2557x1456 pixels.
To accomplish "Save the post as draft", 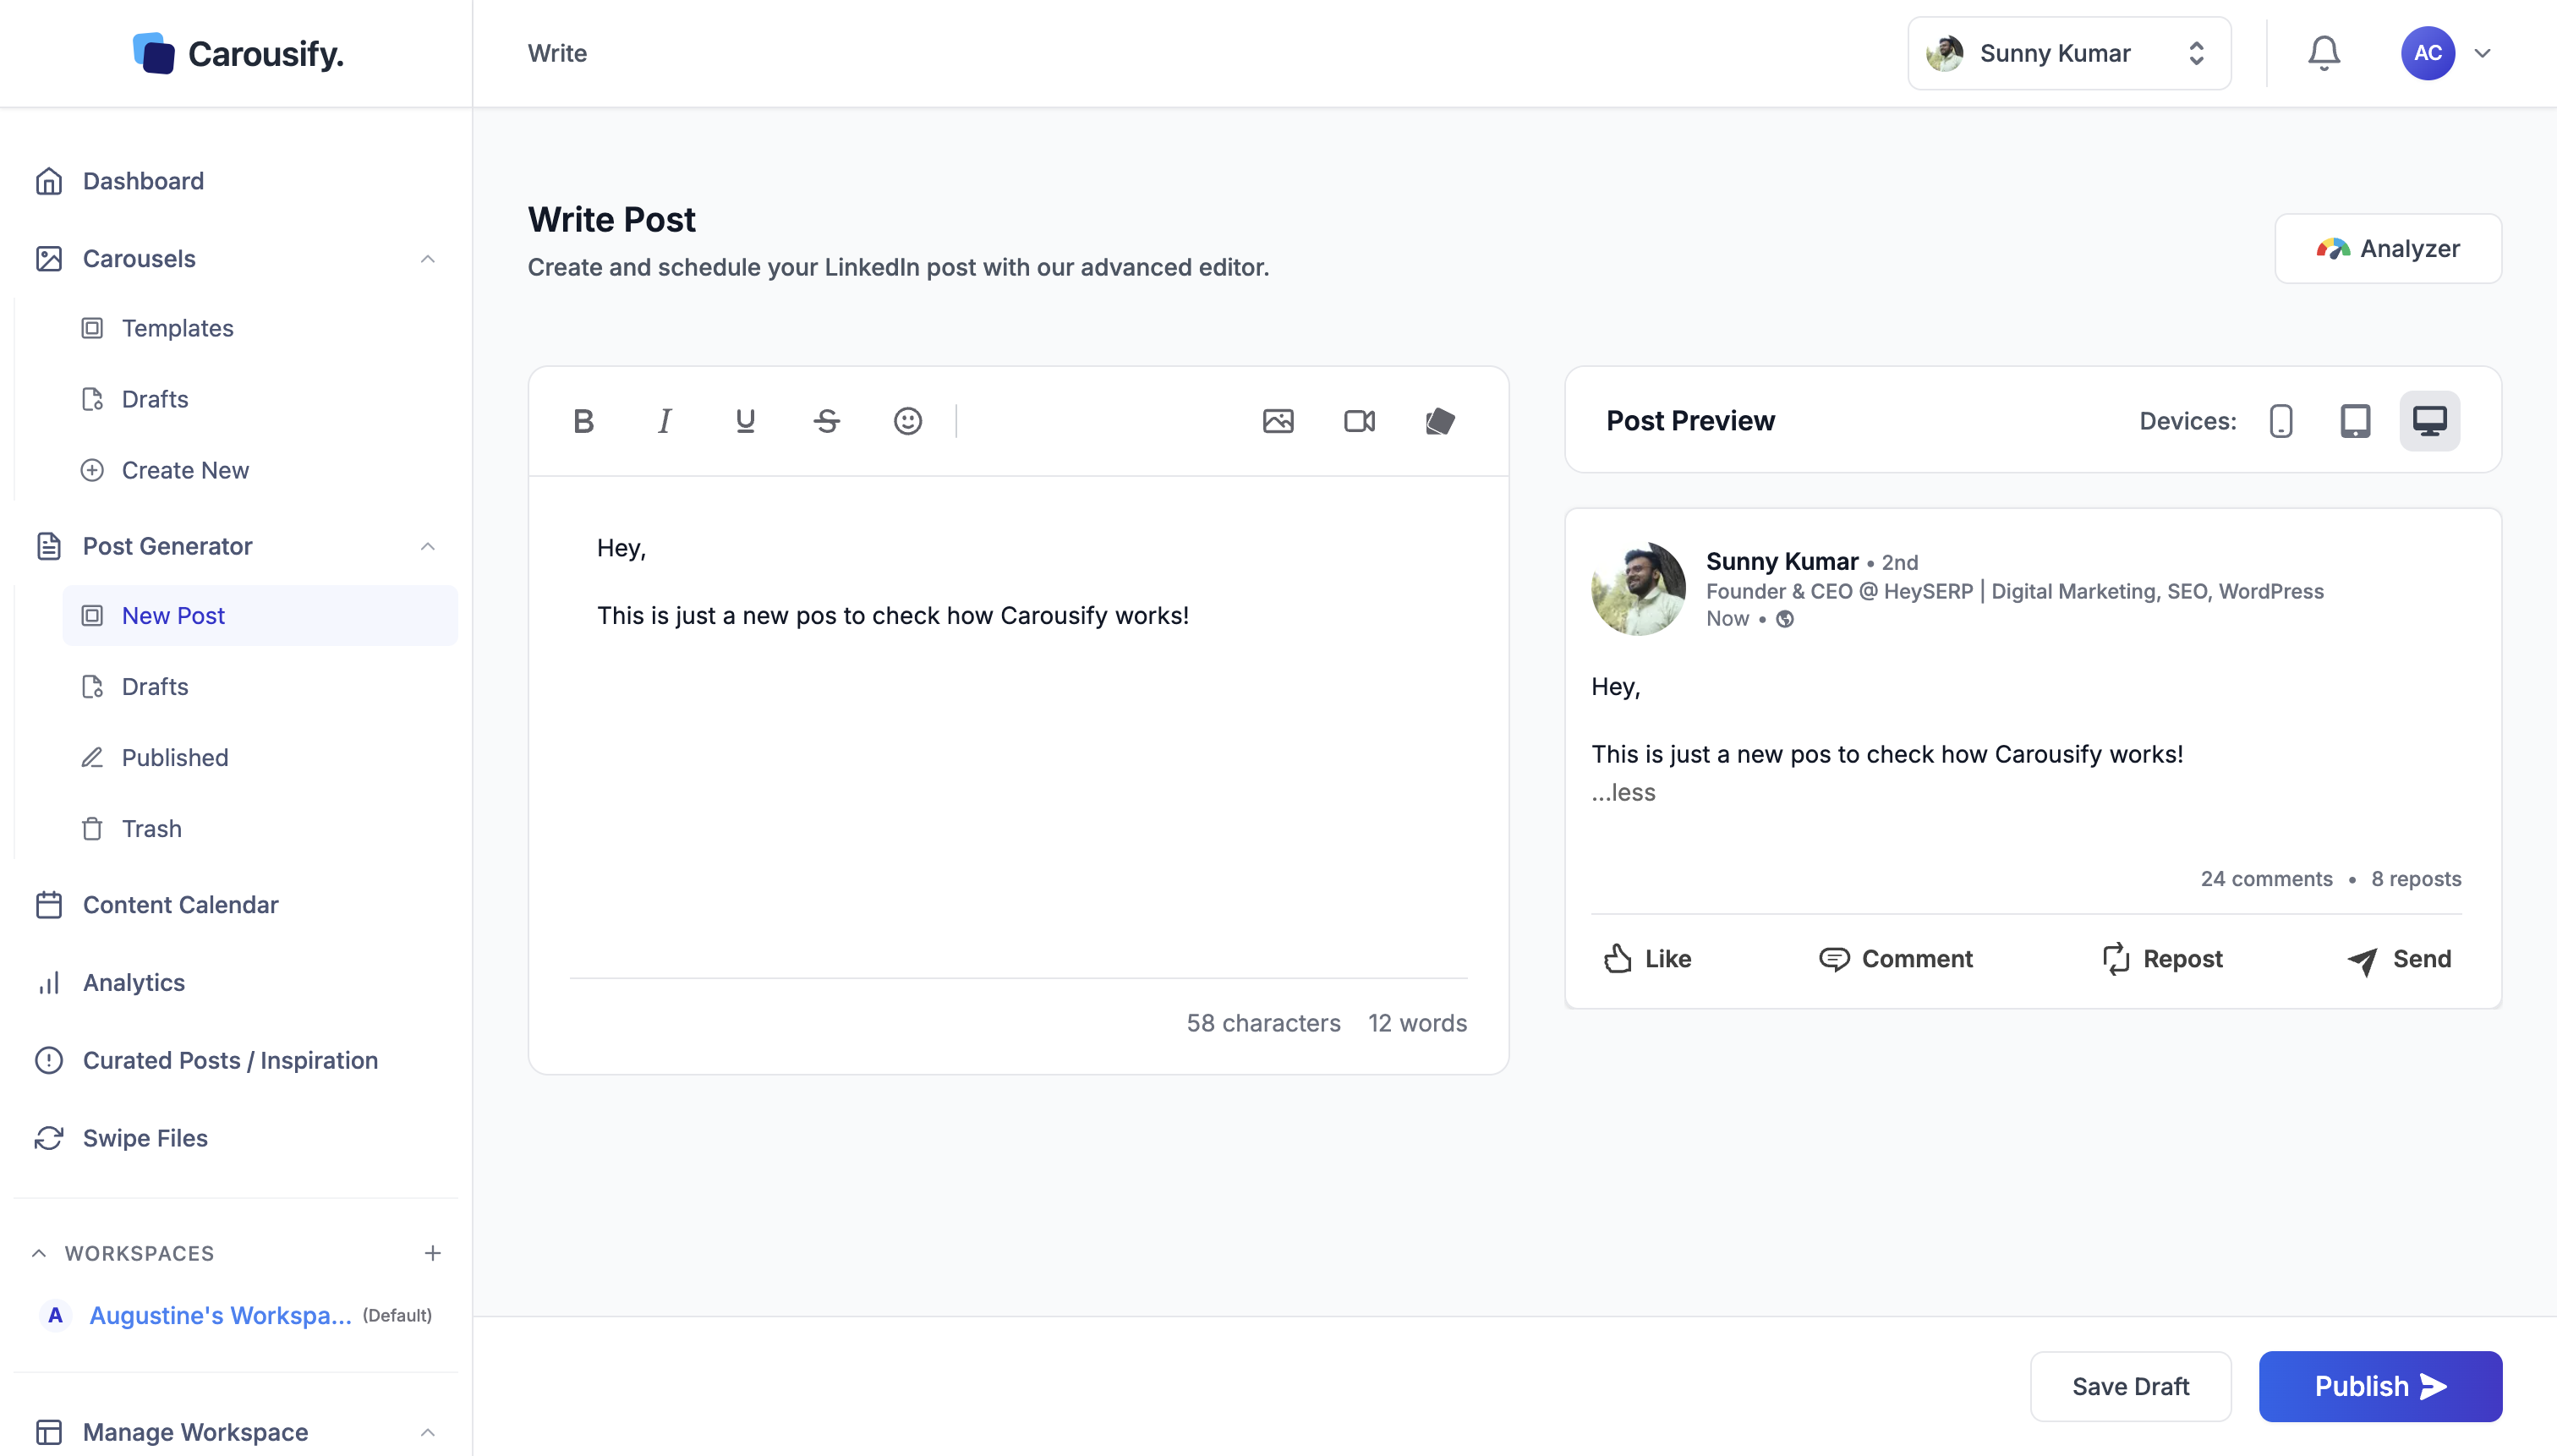I will coord(2130,1386).
